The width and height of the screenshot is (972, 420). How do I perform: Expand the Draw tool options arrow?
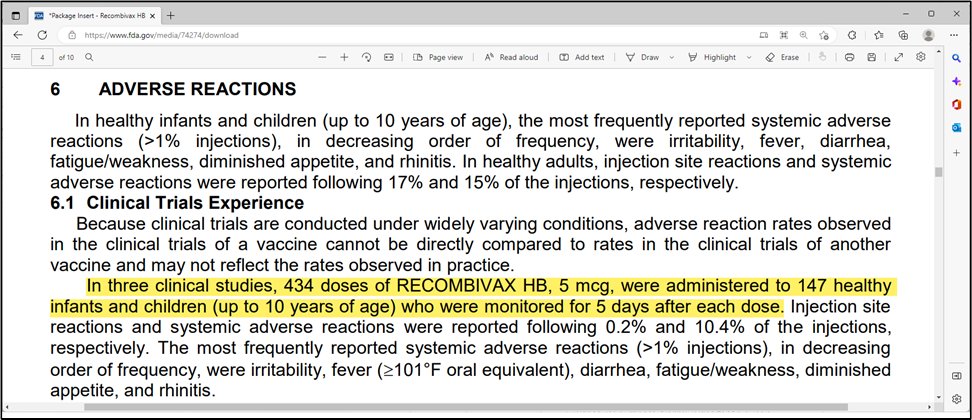[670, 58]
